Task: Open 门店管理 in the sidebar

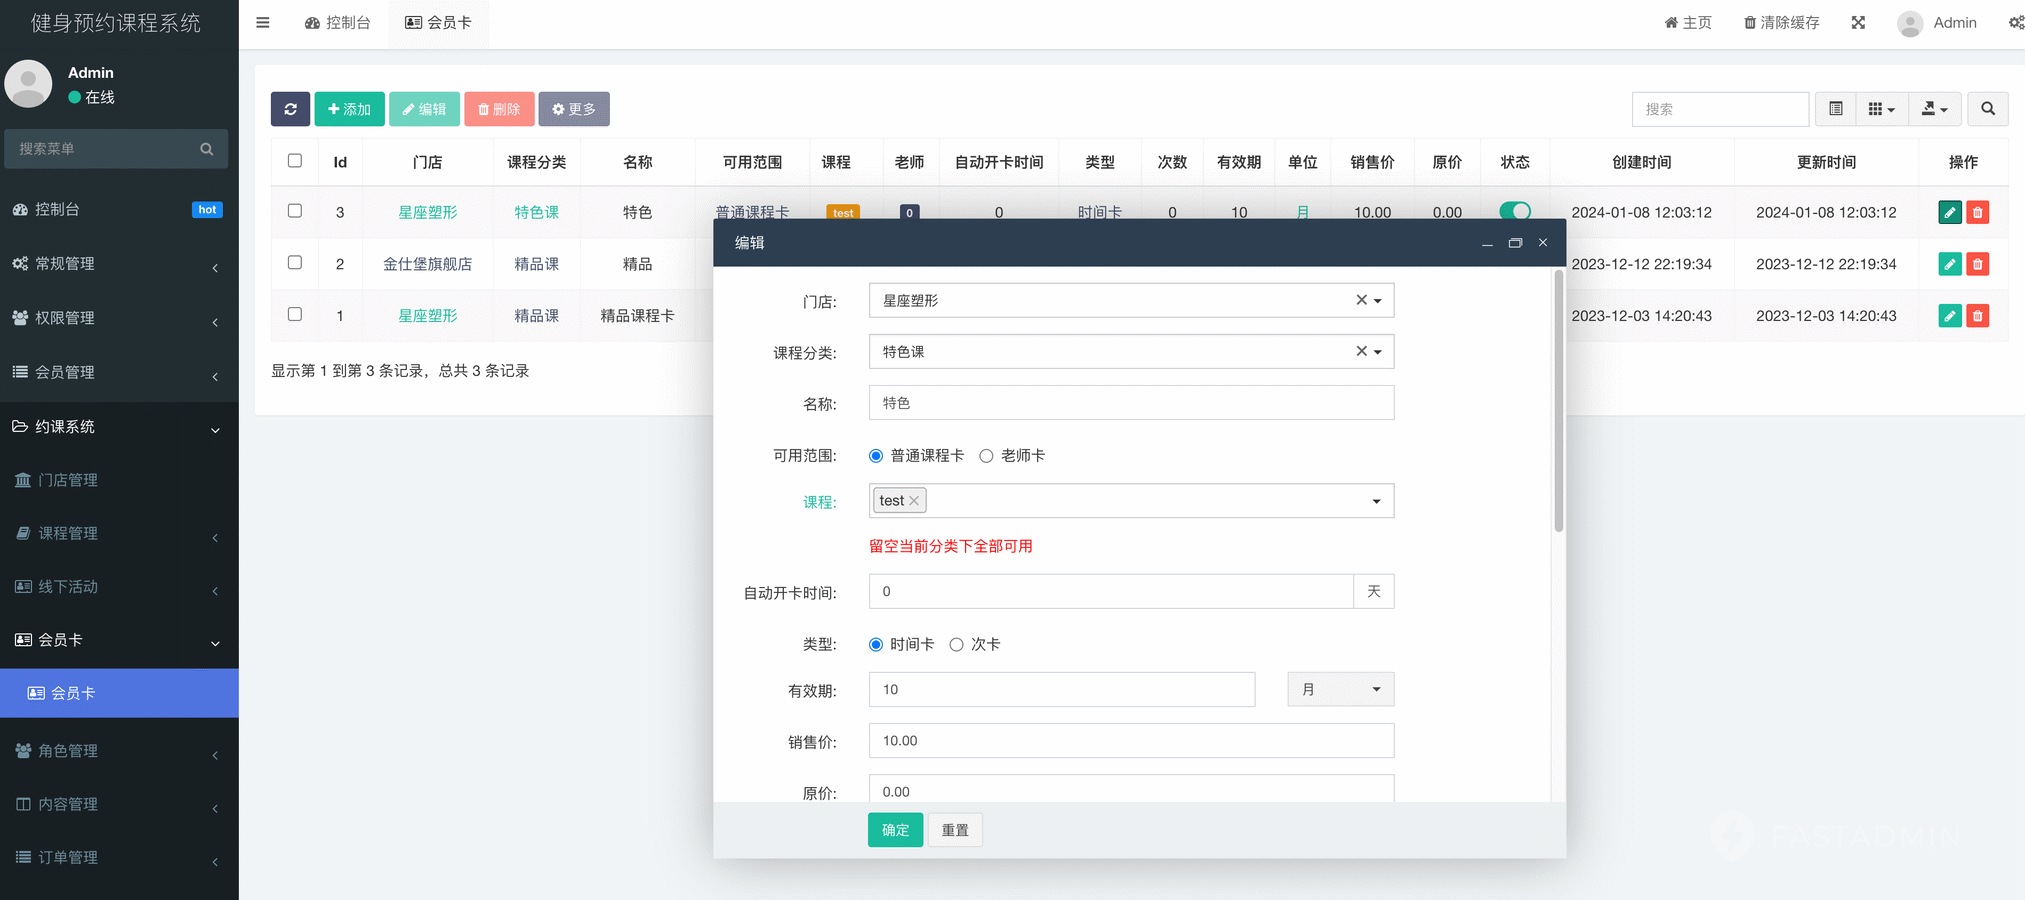Action: click(68, 481)
